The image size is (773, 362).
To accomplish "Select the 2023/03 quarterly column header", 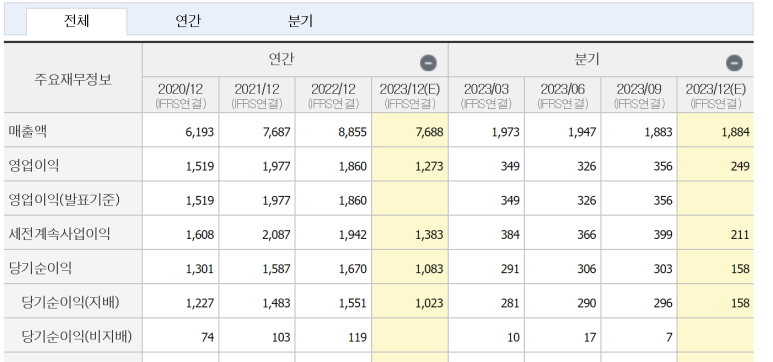I will (486, 95).
